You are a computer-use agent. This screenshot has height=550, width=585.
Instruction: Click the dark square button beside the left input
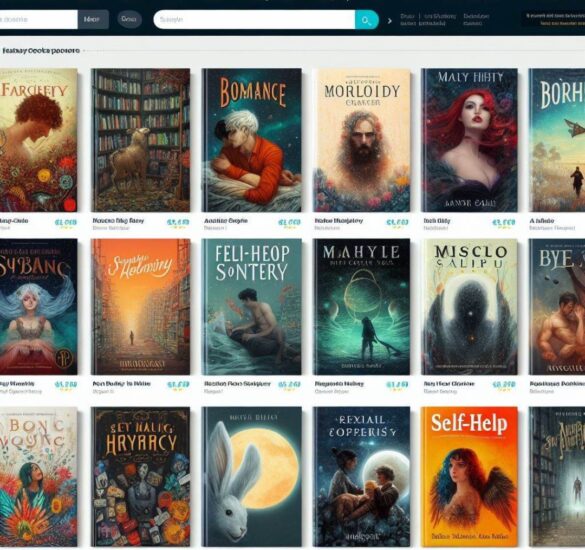pyautogui.click(x=93, y=19)
